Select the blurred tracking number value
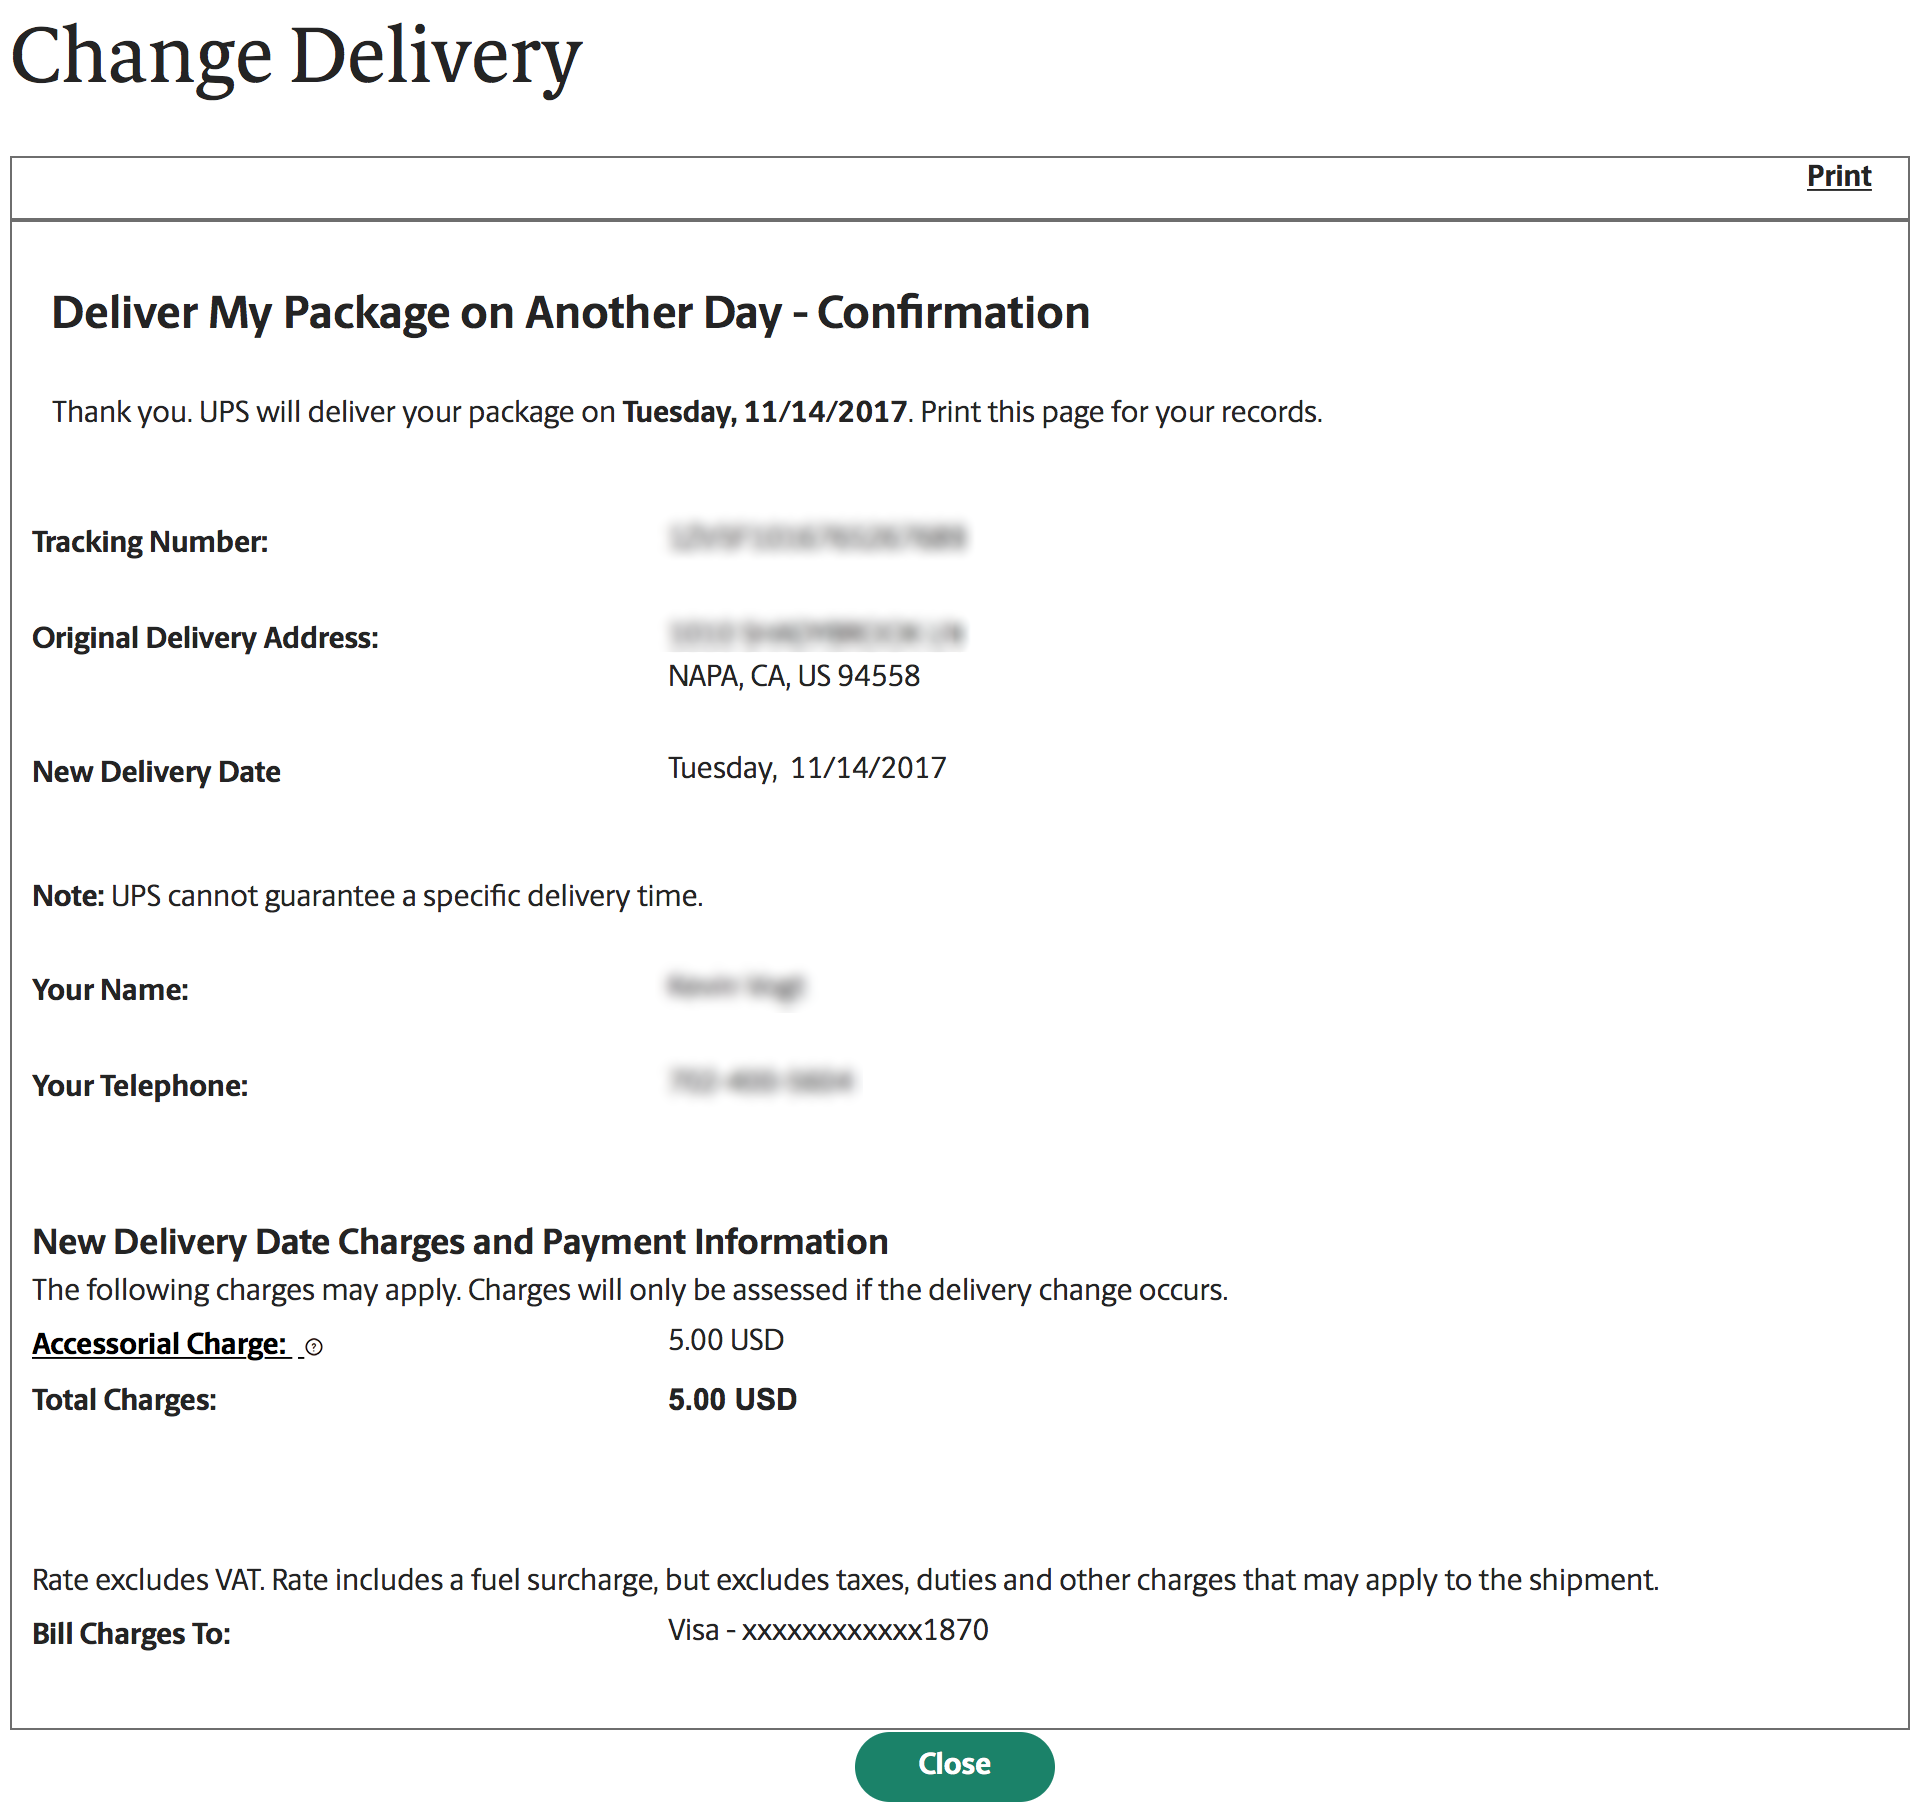 [x=817, y=538]
